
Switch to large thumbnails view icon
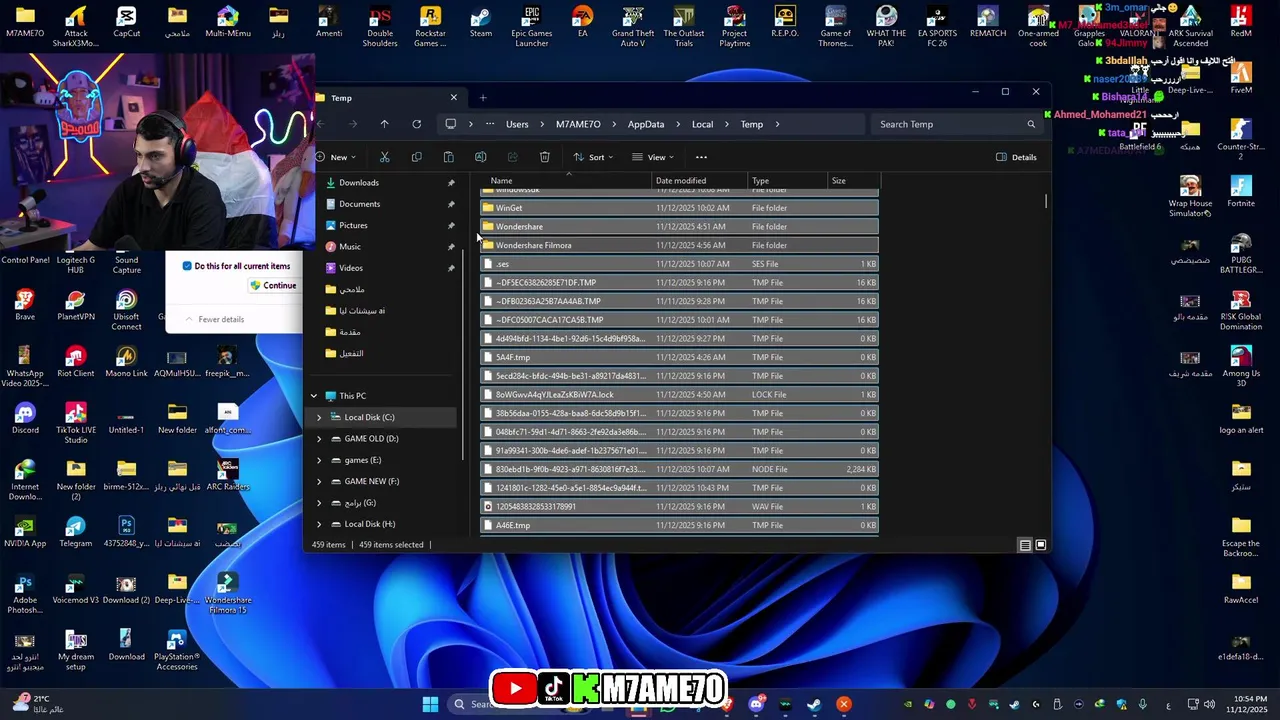pos(1041,545)
